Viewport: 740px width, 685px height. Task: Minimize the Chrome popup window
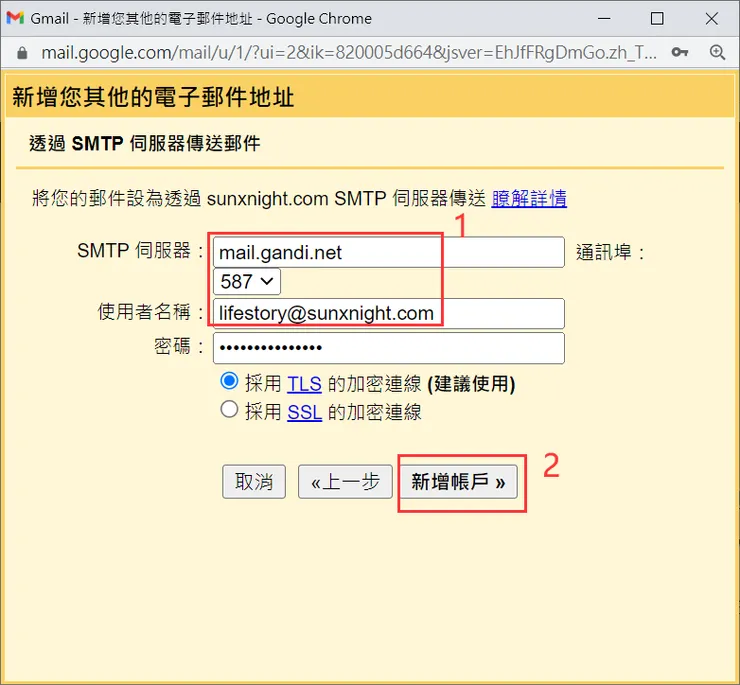(604, 18)
